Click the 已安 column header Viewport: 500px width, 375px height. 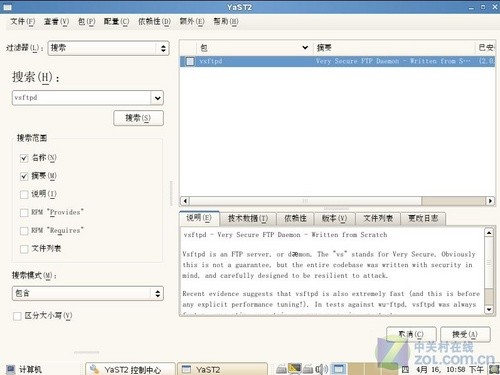(486, 48)
